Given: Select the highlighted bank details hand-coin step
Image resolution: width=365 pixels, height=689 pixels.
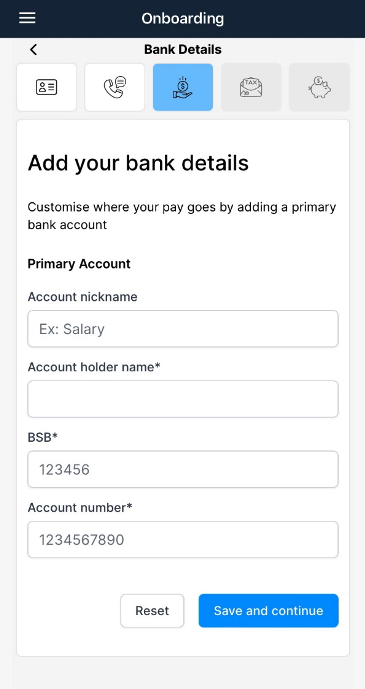Looking at the screenshot, I should 183,87.
